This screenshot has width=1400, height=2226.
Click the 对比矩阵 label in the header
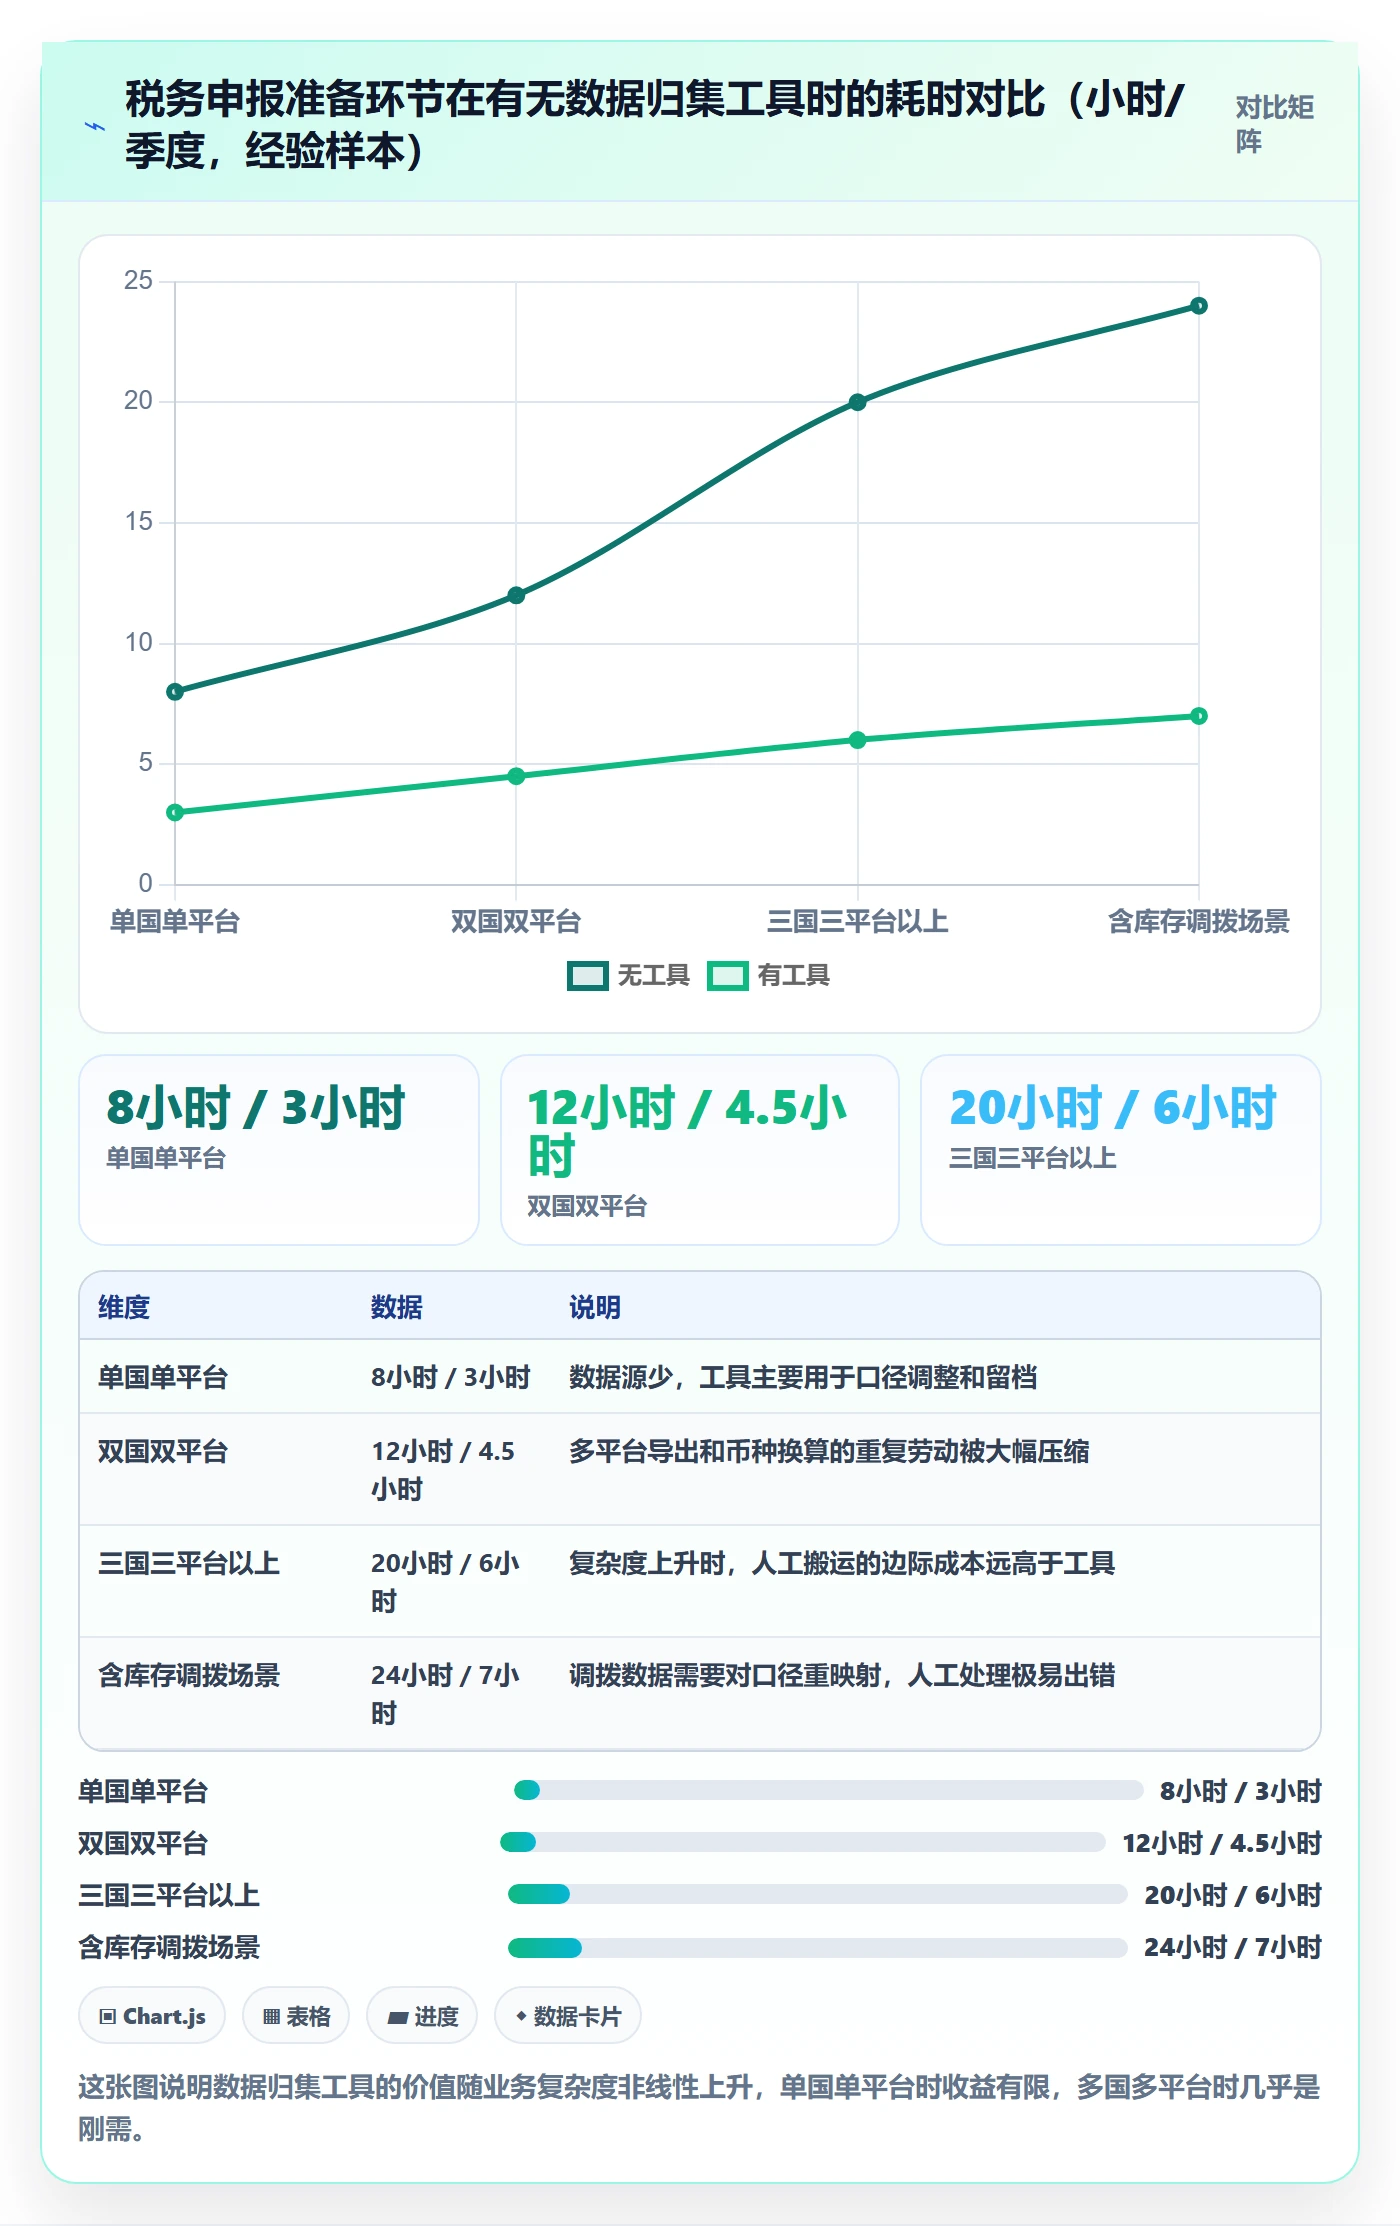pyautogui.click(x=1275, y=124)
